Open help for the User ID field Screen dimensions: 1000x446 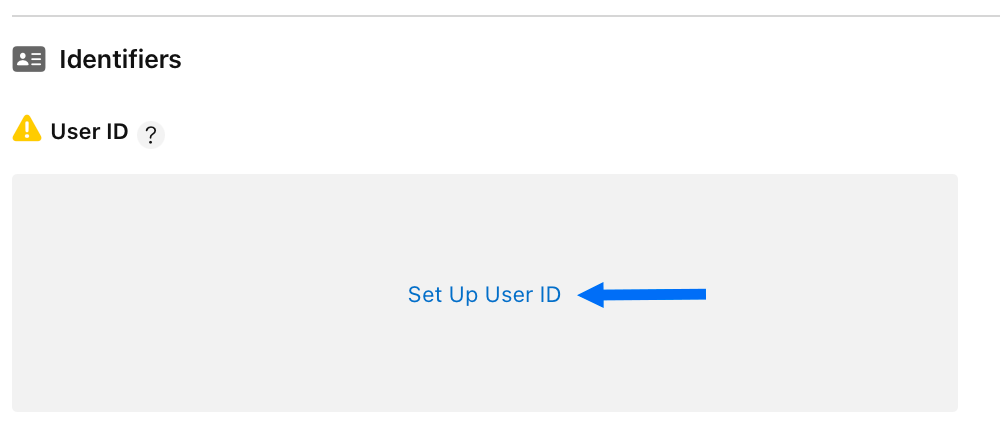coord(151,135)
